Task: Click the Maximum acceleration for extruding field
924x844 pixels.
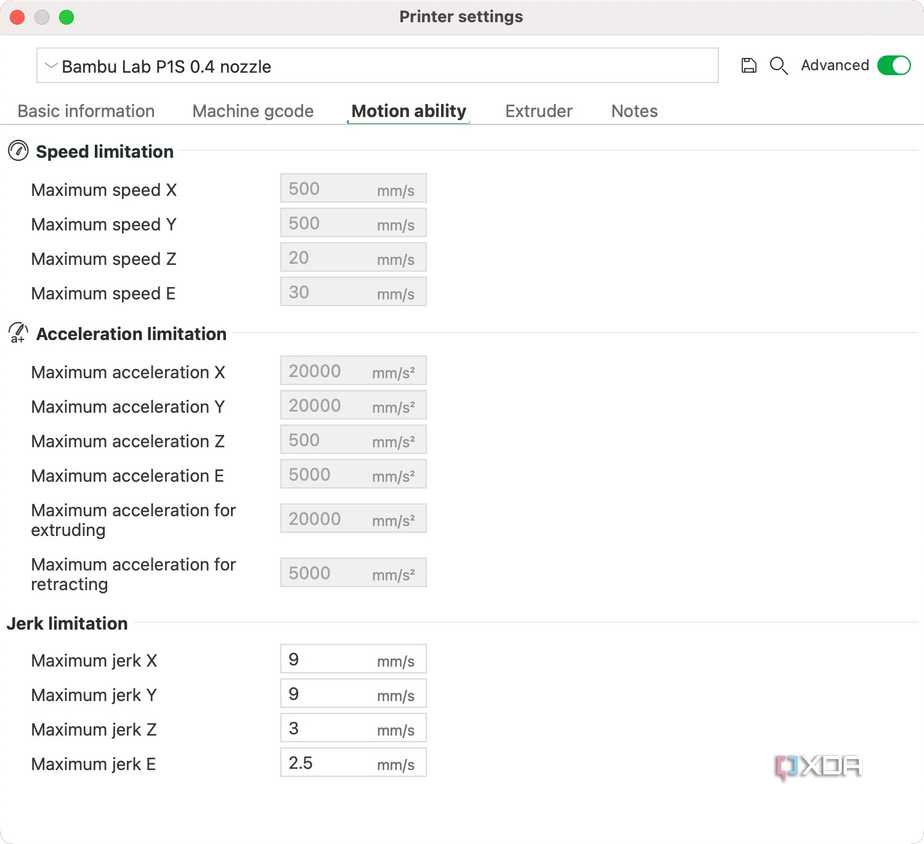Action: [x=353, y=519]
